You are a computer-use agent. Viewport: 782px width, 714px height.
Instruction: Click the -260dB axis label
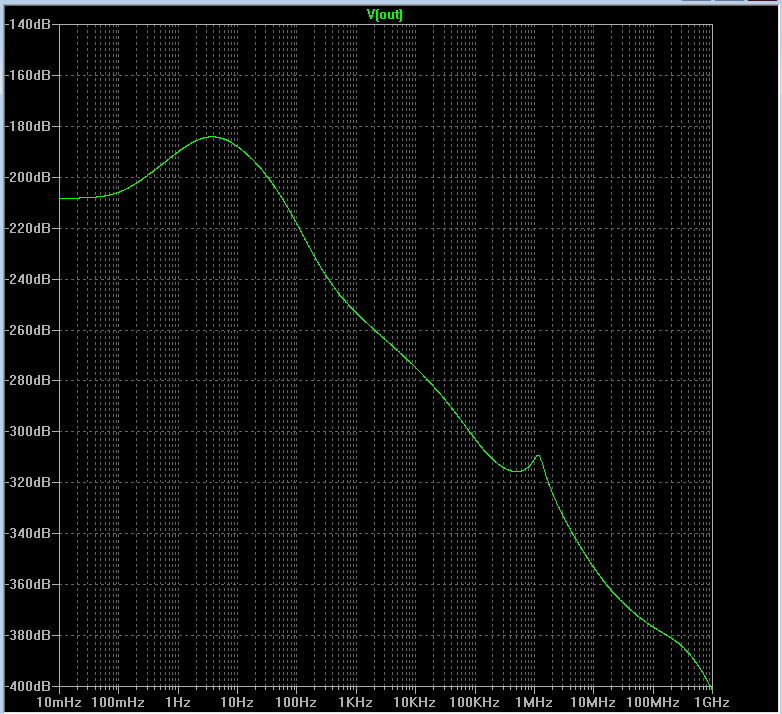coord(27,330)
